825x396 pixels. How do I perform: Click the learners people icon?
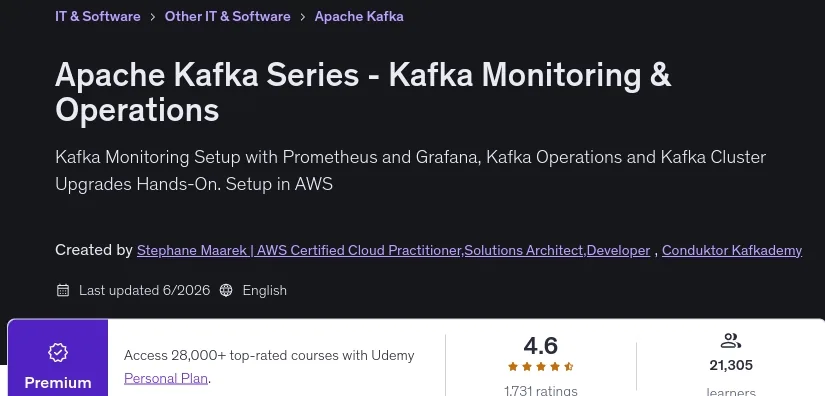(x=731, y=341)
